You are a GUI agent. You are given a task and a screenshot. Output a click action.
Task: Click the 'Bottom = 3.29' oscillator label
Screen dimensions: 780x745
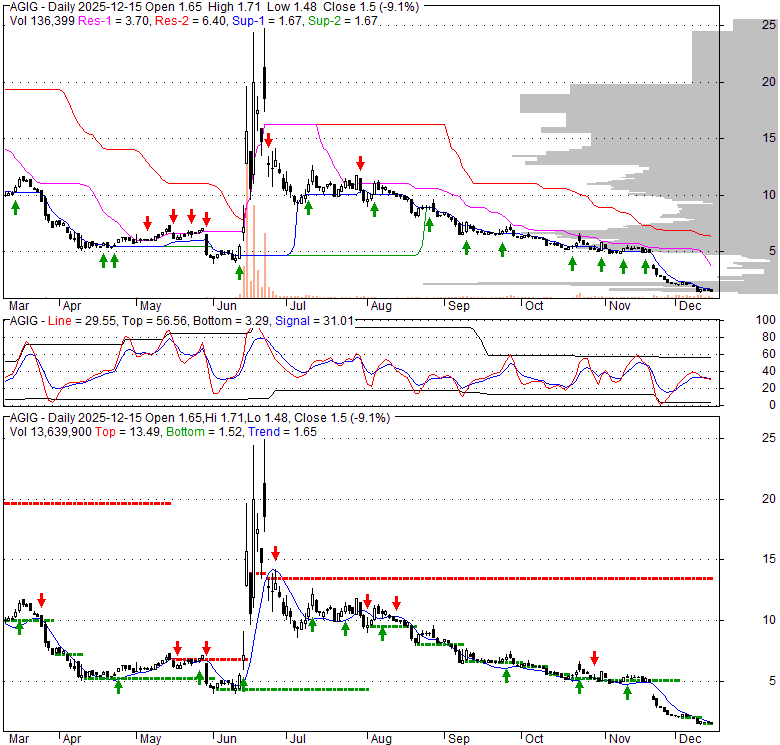coord(231,321)
